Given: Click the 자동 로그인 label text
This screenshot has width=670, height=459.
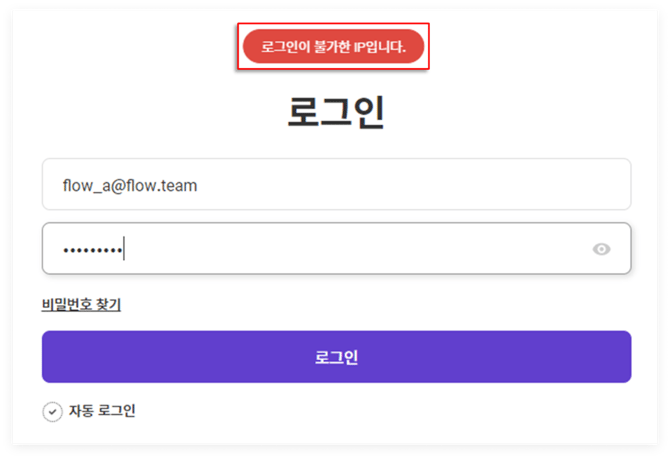Looking at the screenshot, I should [101, 411].
